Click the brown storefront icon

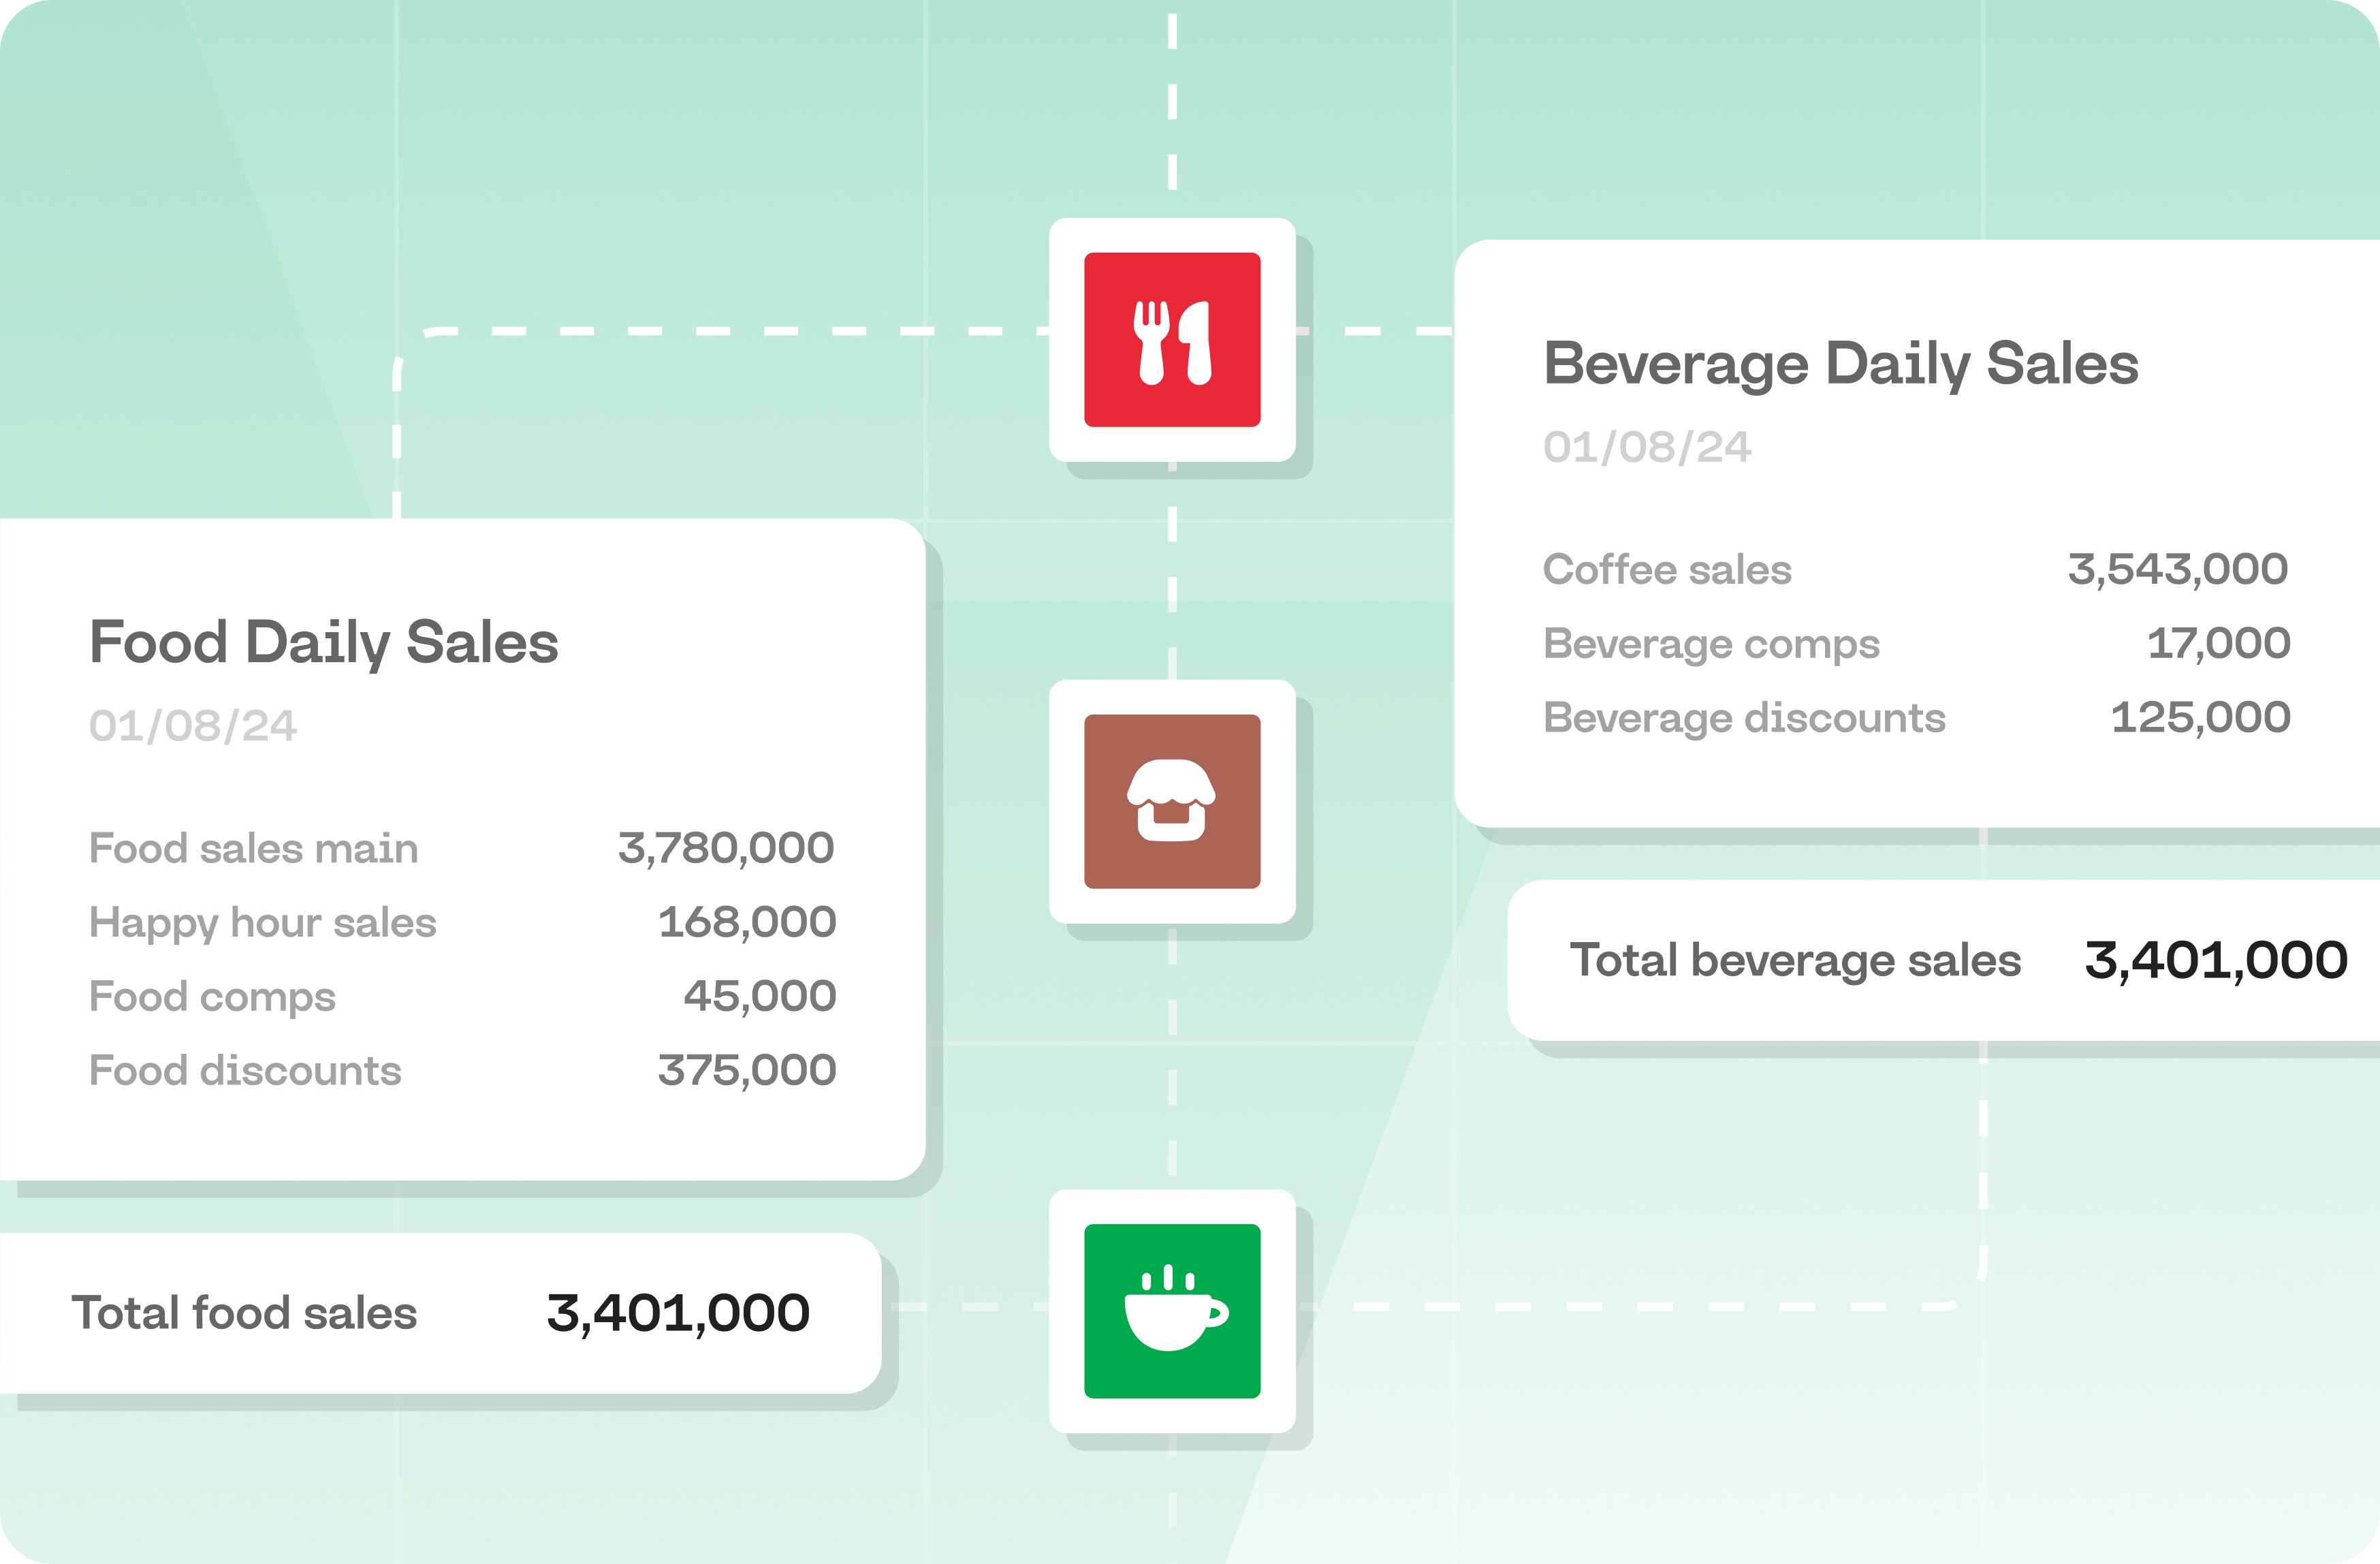pos(1172,801)
